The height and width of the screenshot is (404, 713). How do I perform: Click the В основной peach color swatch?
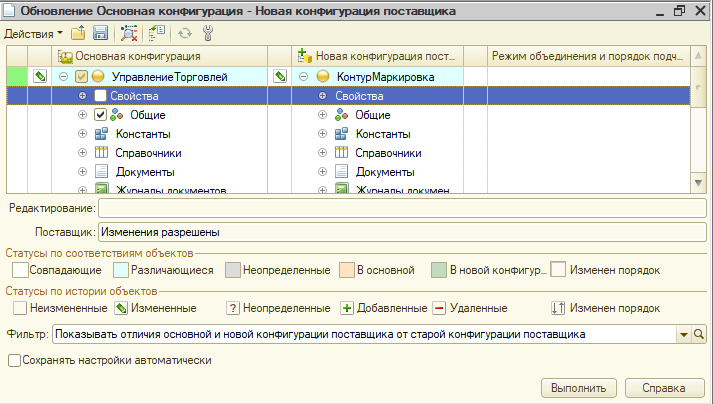pos(347,270)
